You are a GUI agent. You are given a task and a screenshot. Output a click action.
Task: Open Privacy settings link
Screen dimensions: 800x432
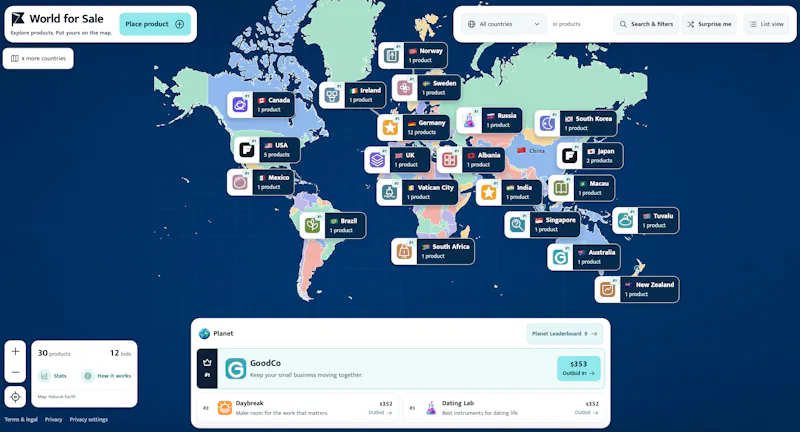tap(89, 420)
